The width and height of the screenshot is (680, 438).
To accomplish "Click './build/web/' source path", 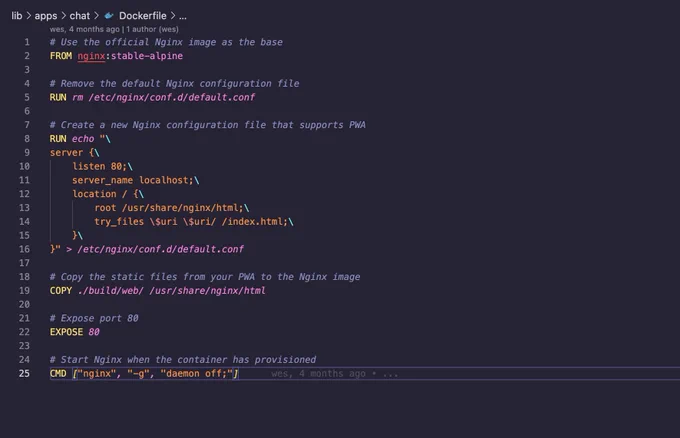I will [x=111, y=291].
